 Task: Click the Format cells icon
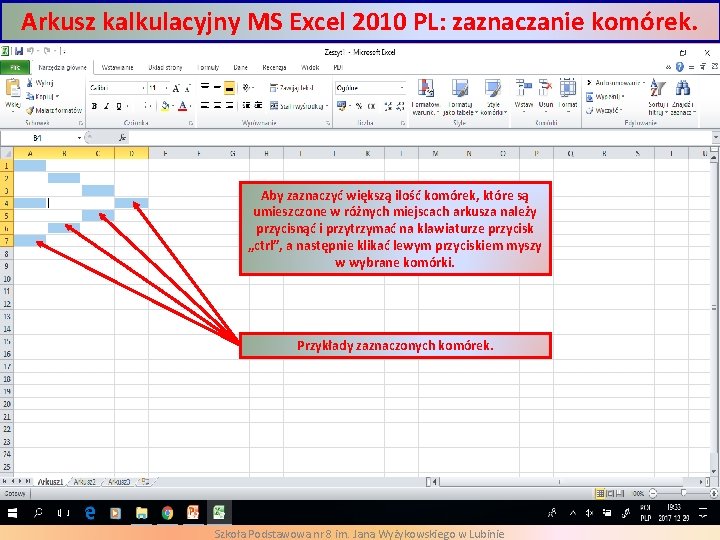click(568, 88)
